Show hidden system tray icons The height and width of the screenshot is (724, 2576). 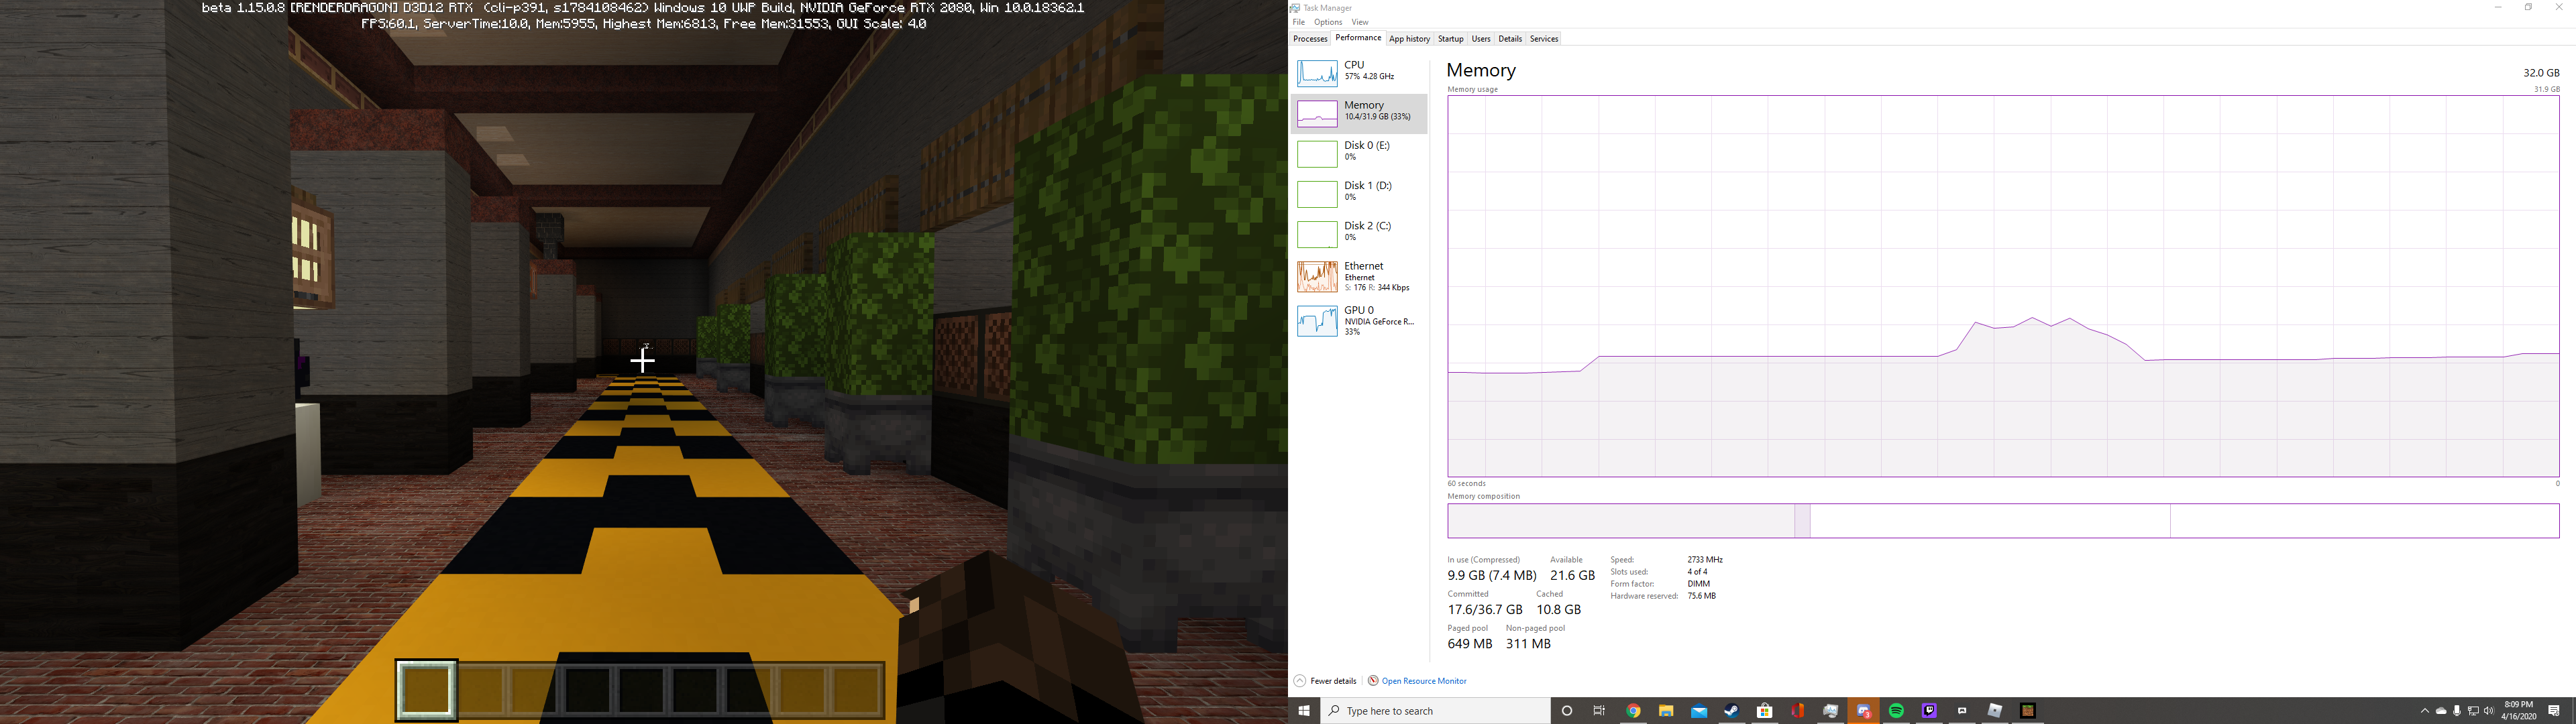point(2424,711)
